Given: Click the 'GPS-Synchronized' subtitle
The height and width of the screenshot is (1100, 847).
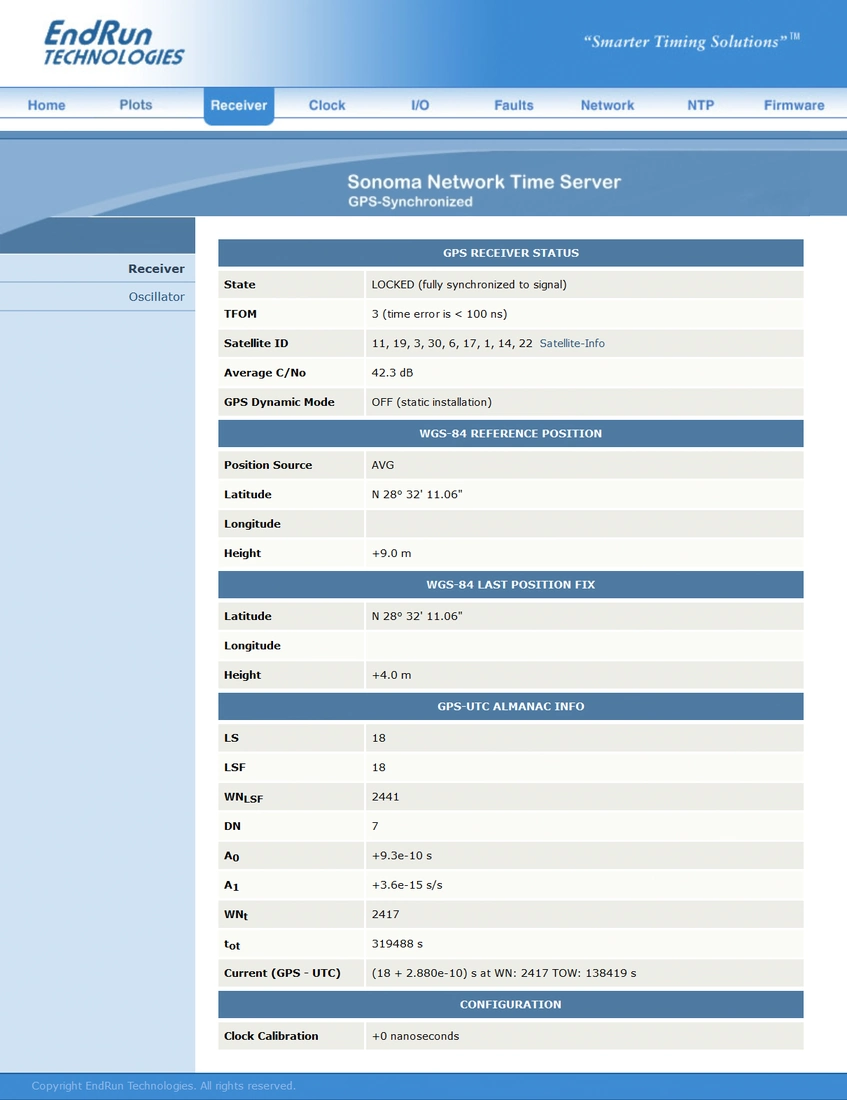Looking at the screenshot, I should [411, 202].
